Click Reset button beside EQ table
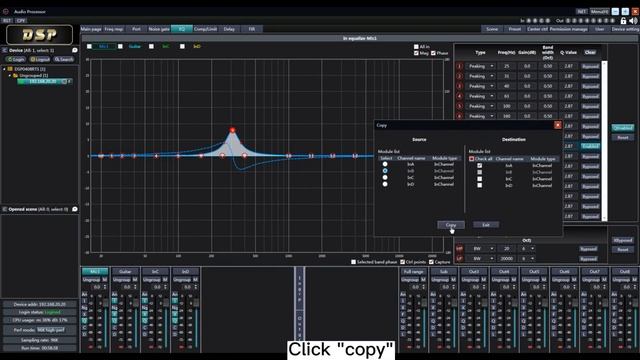The width and height of the screenshot is (640, 360). point(622,138)
